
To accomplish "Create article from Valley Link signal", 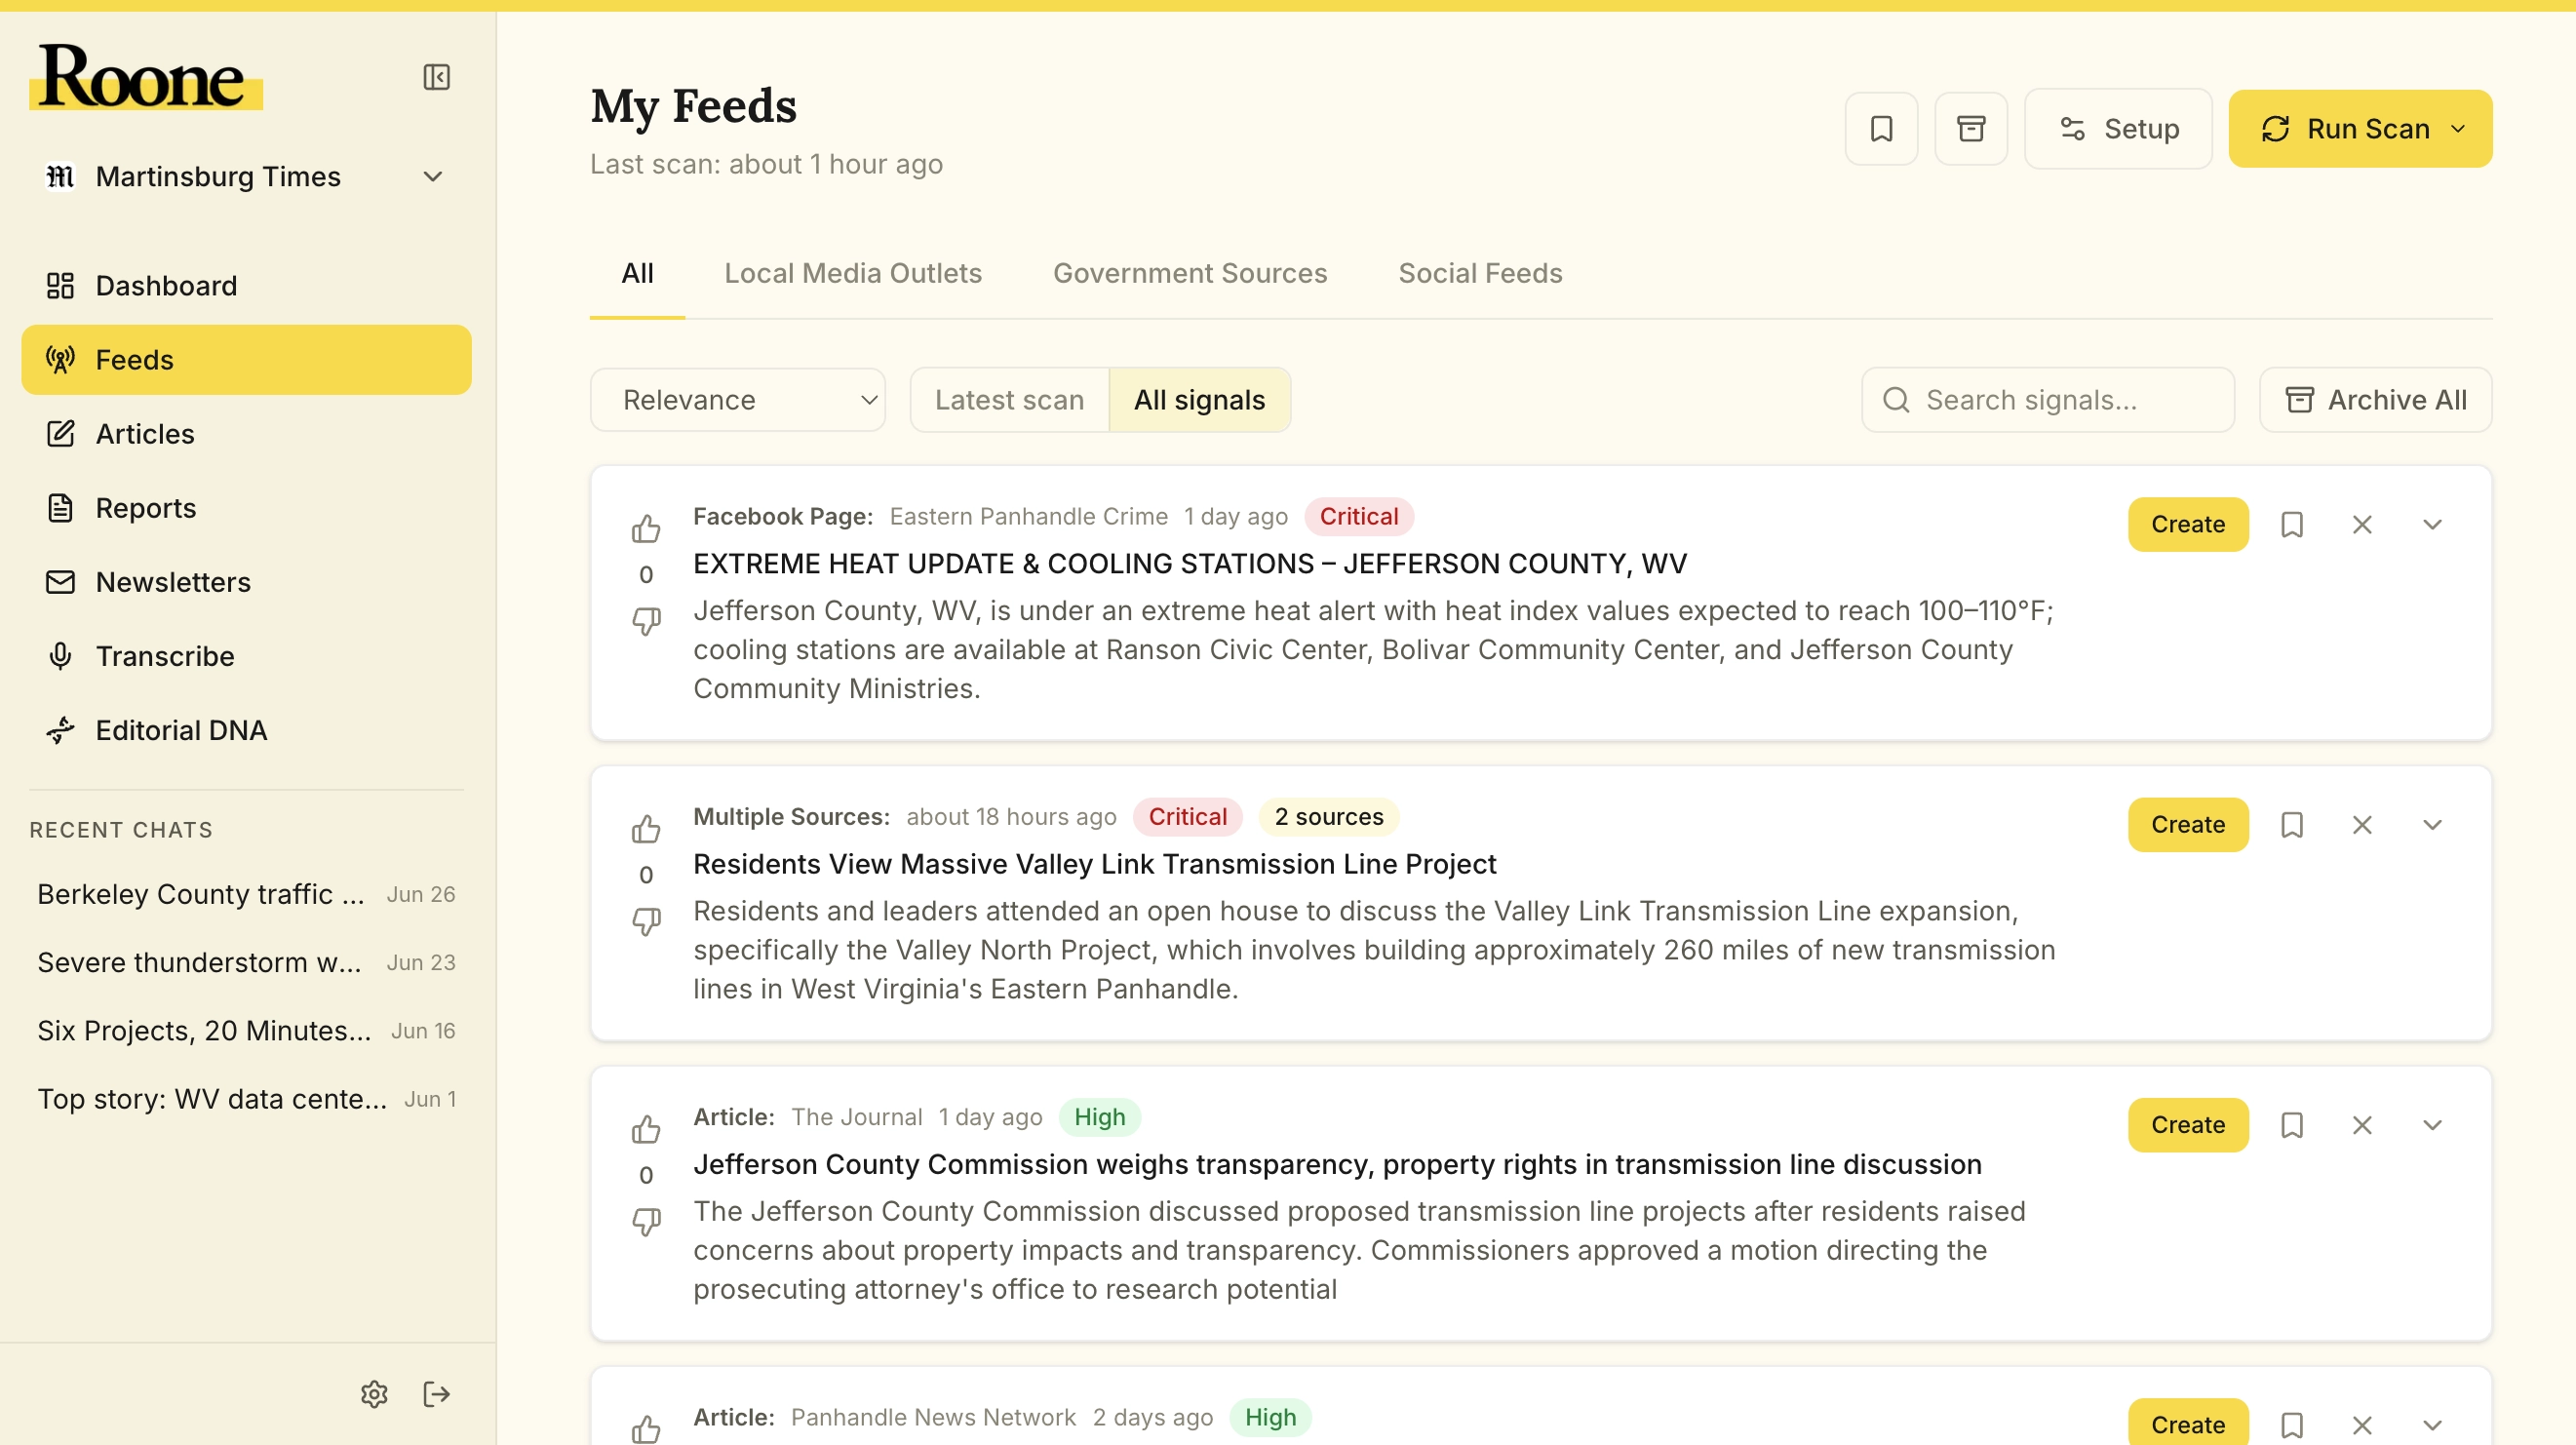I will coord(2188,825).
